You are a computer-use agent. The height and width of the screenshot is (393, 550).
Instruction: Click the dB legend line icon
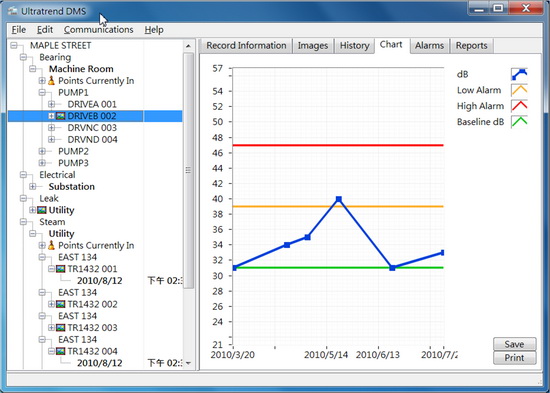click(519, 74)
